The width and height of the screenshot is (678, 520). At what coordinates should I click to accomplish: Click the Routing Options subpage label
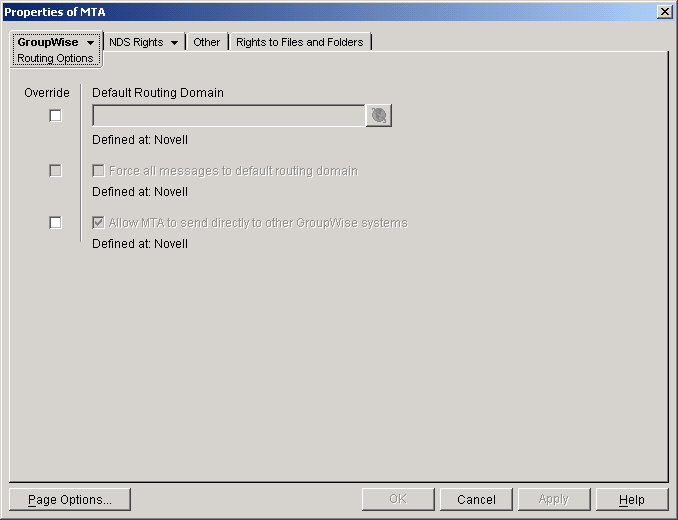tap(55, 58)
